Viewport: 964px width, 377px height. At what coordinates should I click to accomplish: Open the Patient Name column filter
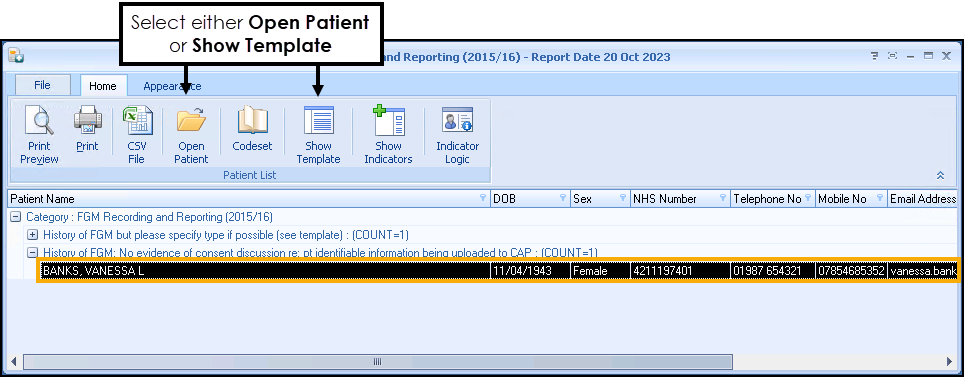tap(483, 198)
